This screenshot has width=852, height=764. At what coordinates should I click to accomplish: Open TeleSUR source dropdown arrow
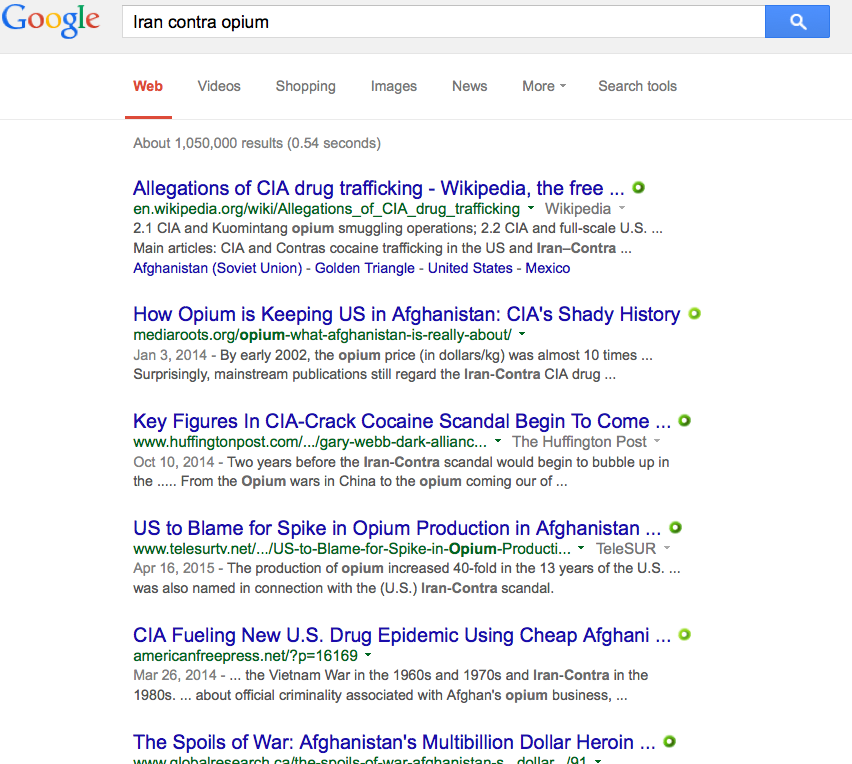(667, 548)
